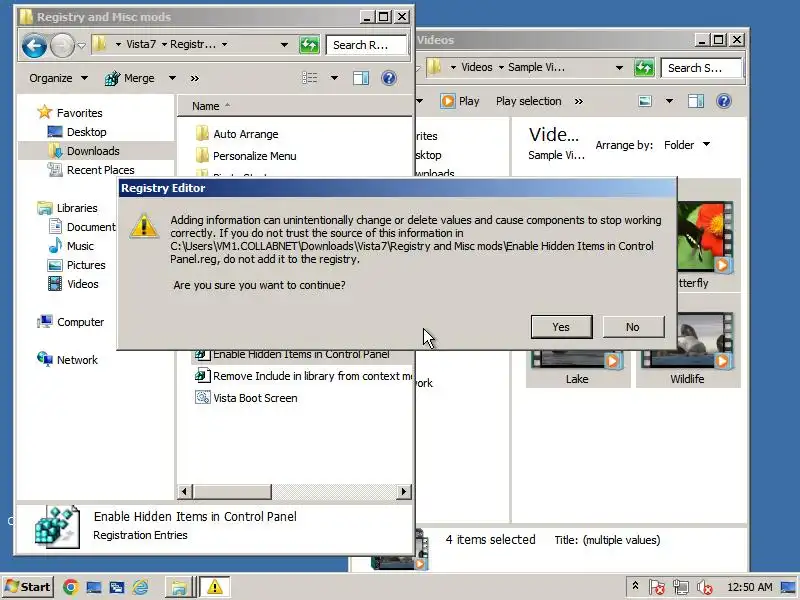Toggle preview pane in Registry window
Viewport: 800px width, 600px height.
coord(361,78)
